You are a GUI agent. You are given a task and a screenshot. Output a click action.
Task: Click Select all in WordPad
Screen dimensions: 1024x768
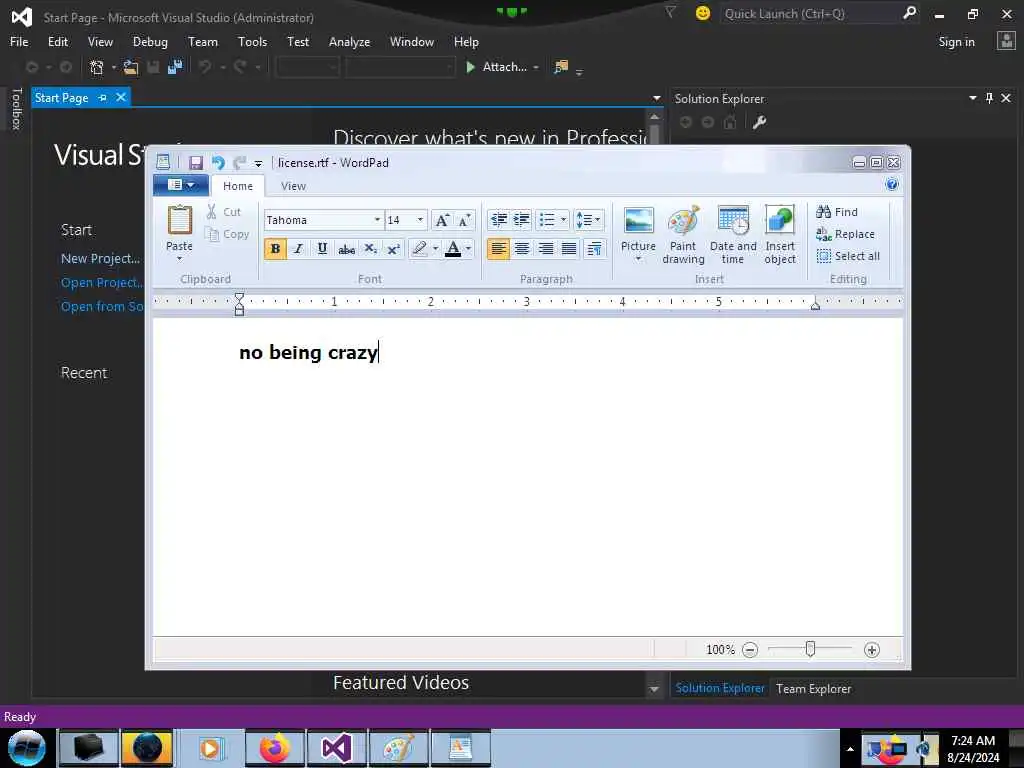[848, 256]
